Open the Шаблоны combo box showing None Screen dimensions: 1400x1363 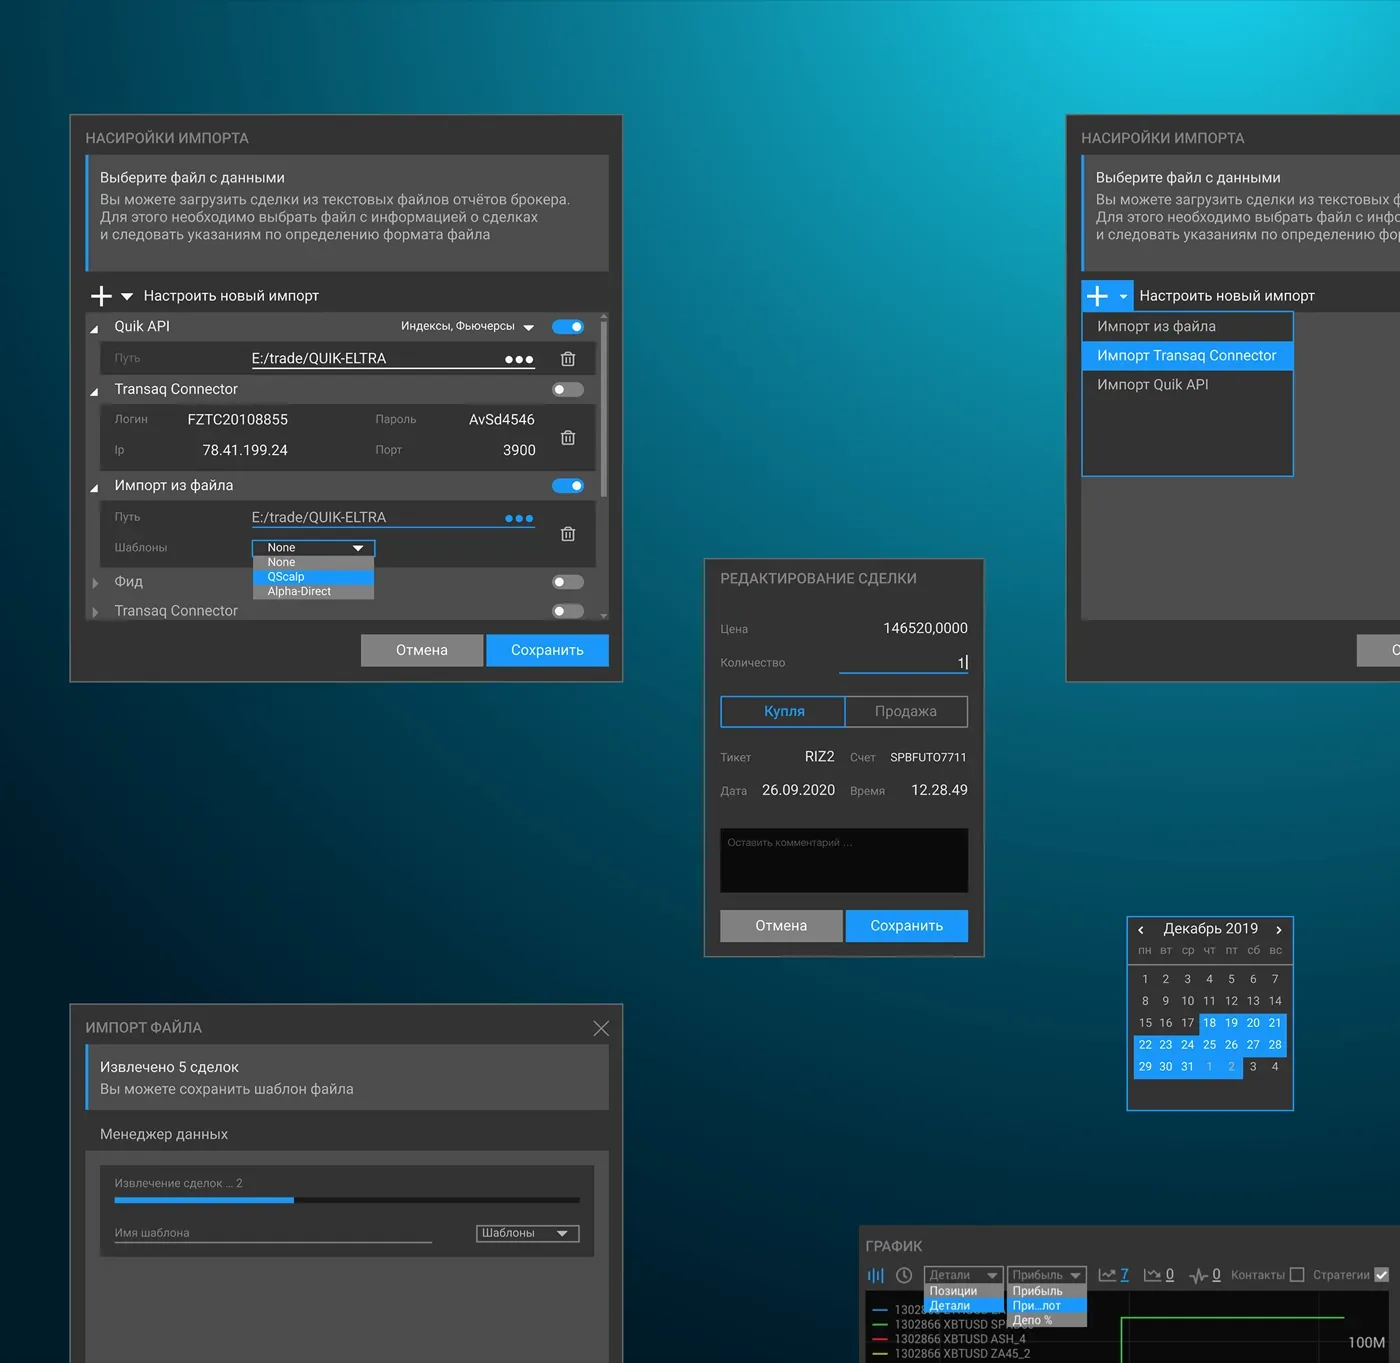[313, 548]
